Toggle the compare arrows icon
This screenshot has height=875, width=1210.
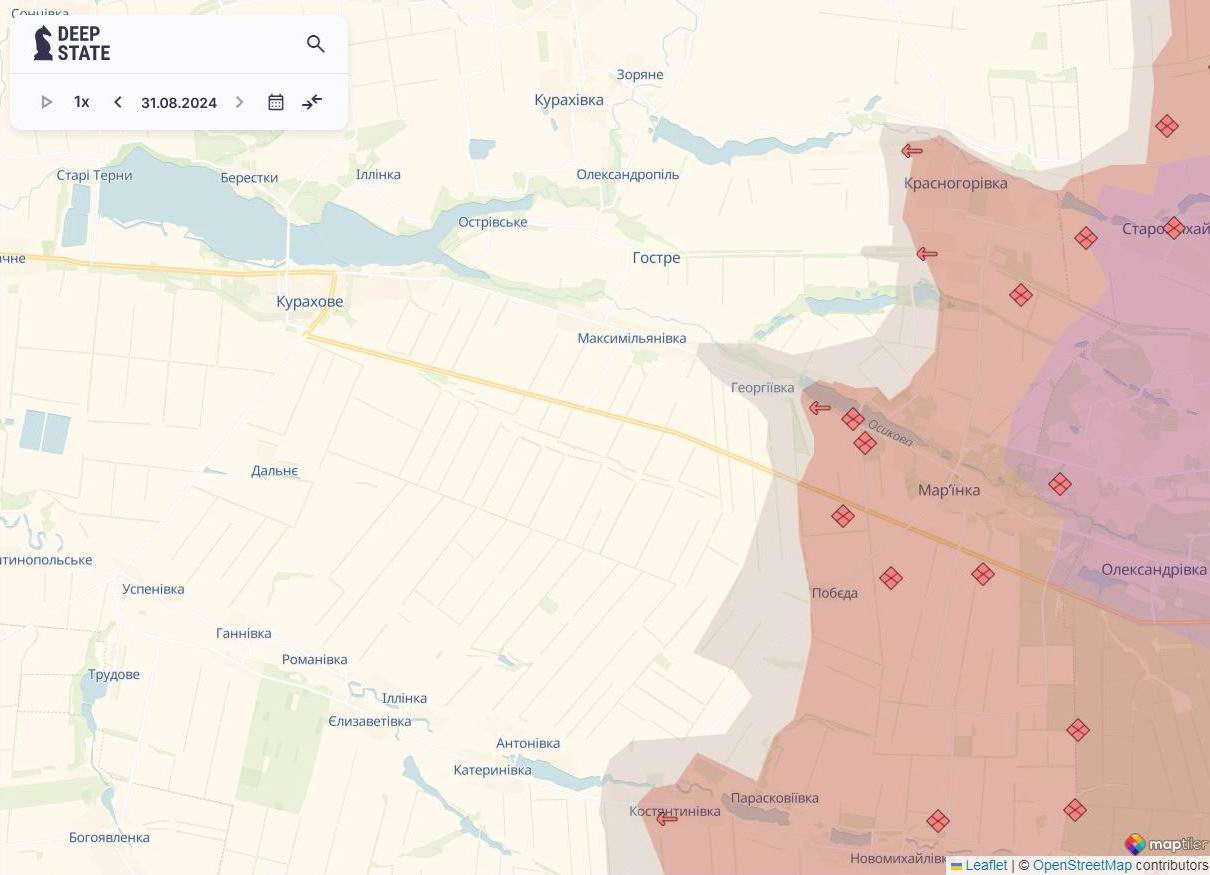tap(312, 102)
